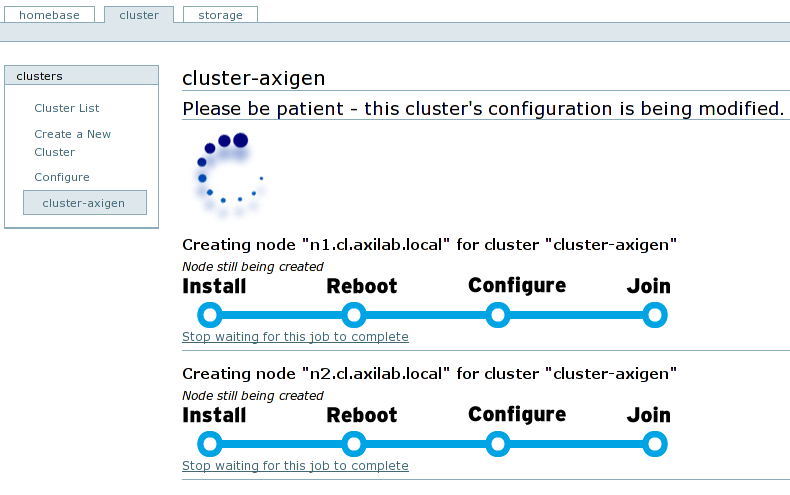Select the cluster tab
The image size is (790, 495).
139,15
